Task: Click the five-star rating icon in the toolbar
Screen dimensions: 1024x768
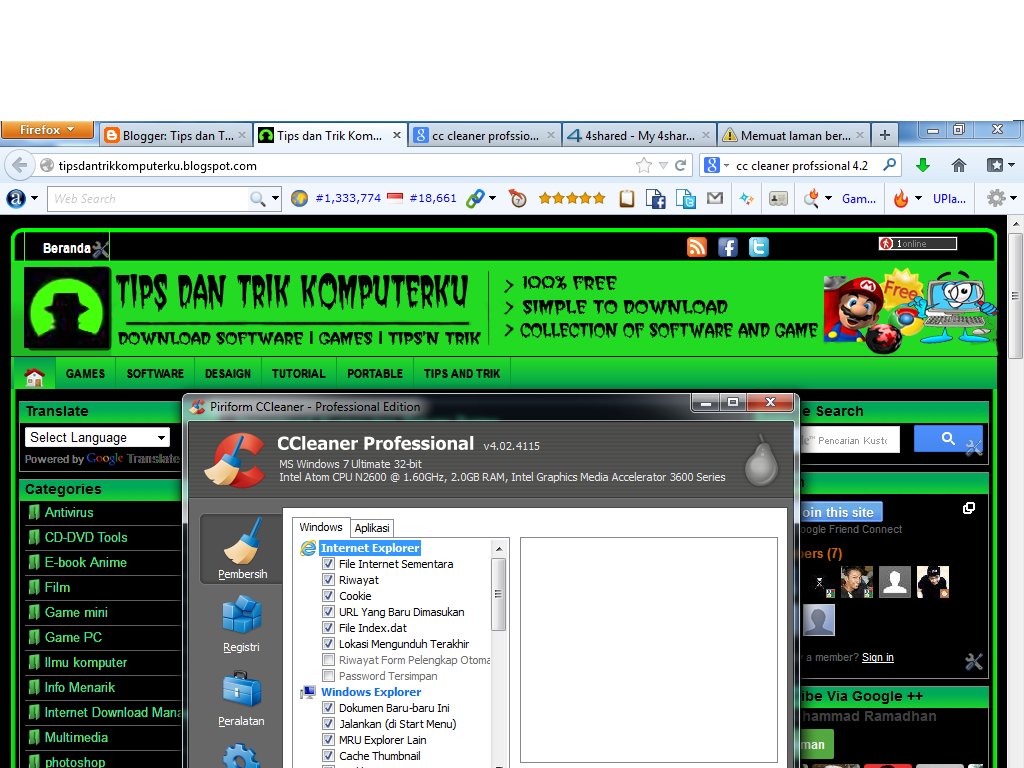Action: tap(572, 199)
